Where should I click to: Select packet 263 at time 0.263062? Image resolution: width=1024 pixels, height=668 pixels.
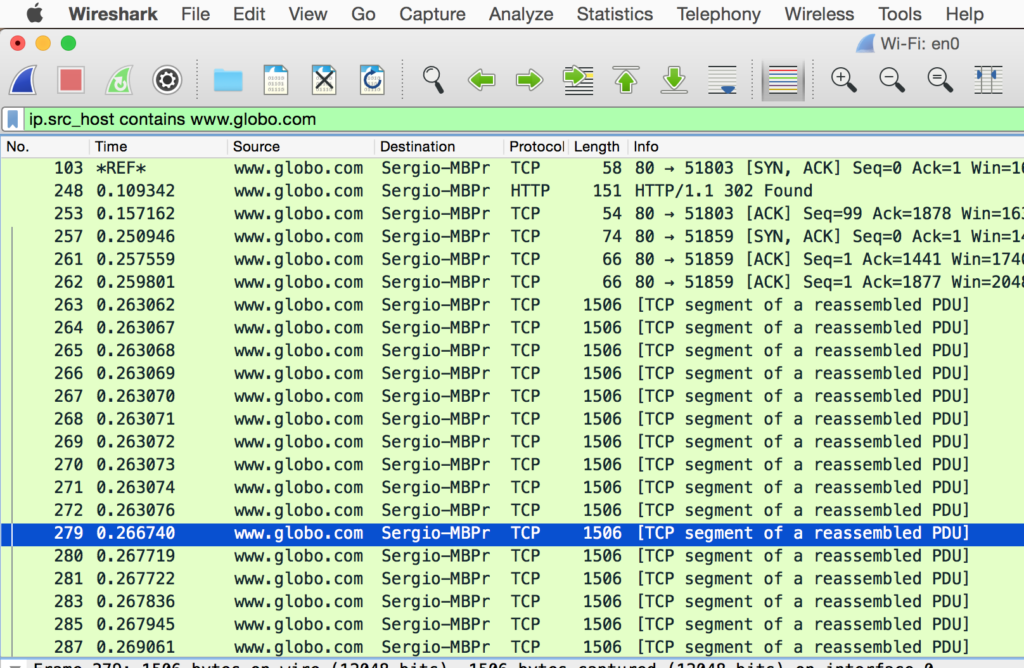pos(512,306)
